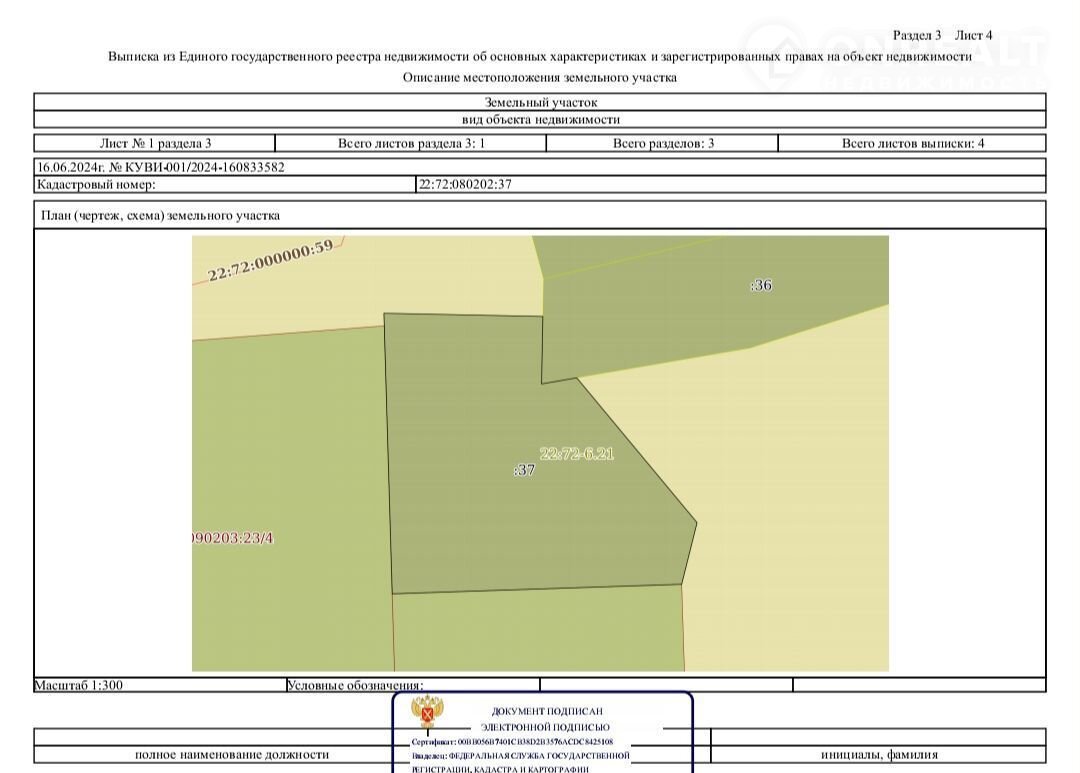Select the КУВИ-001/2024-160833582 request number line
The width and height of the screenshot is (1080, 773).
[x=160, y=167]
